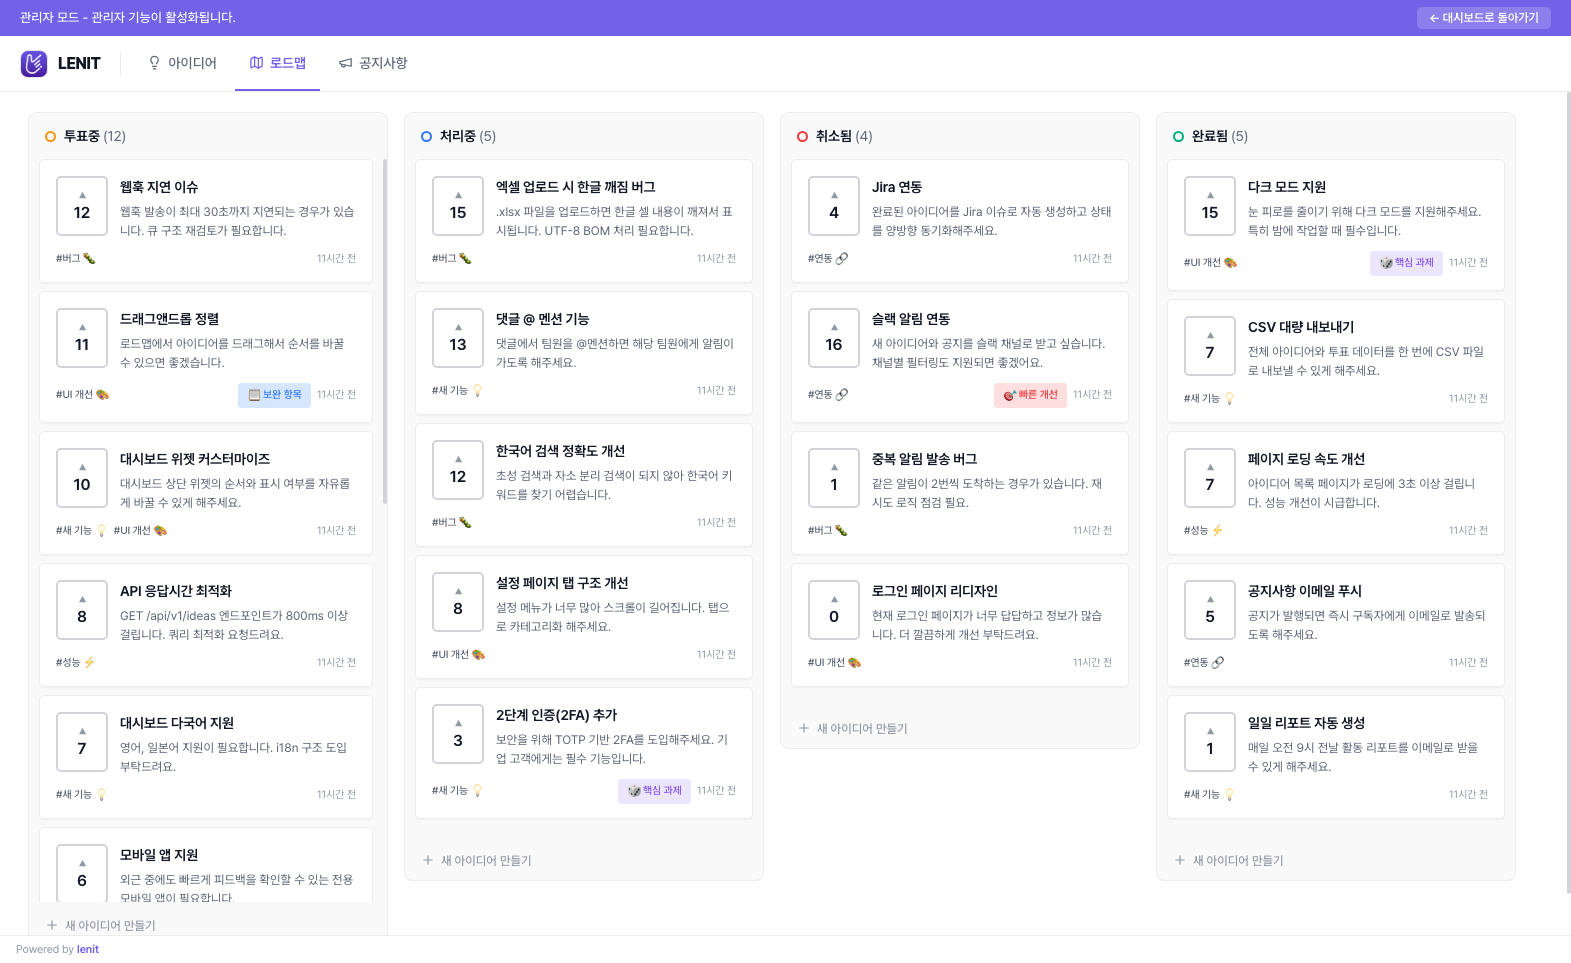This screenshot has height=963, width=1571.
Task: Click #연동 tag on 공지사항 이메일 푸시
Action: click(1204, 662)
